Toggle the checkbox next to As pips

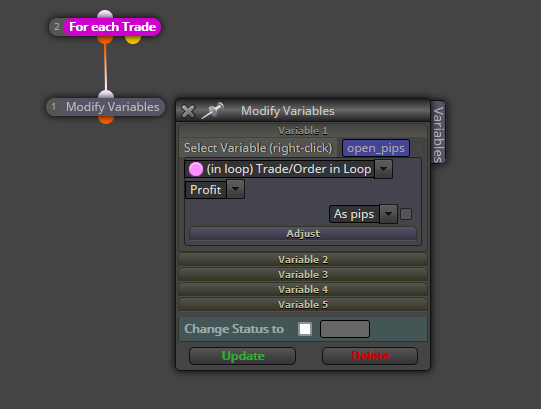406,214
